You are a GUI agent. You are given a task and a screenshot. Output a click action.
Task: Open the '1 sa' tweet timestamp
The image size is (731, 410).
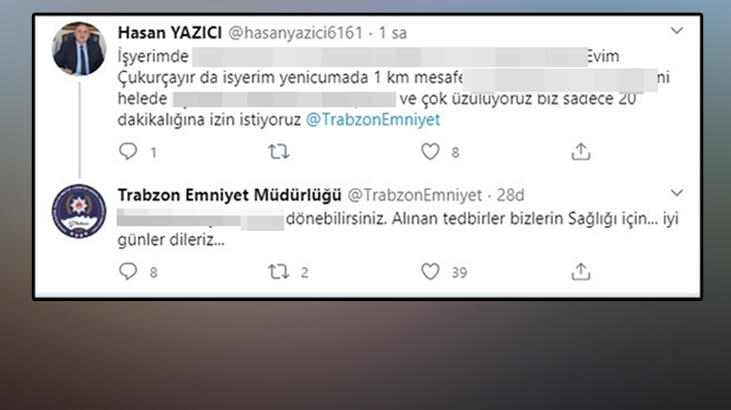(x=393, y=33)
